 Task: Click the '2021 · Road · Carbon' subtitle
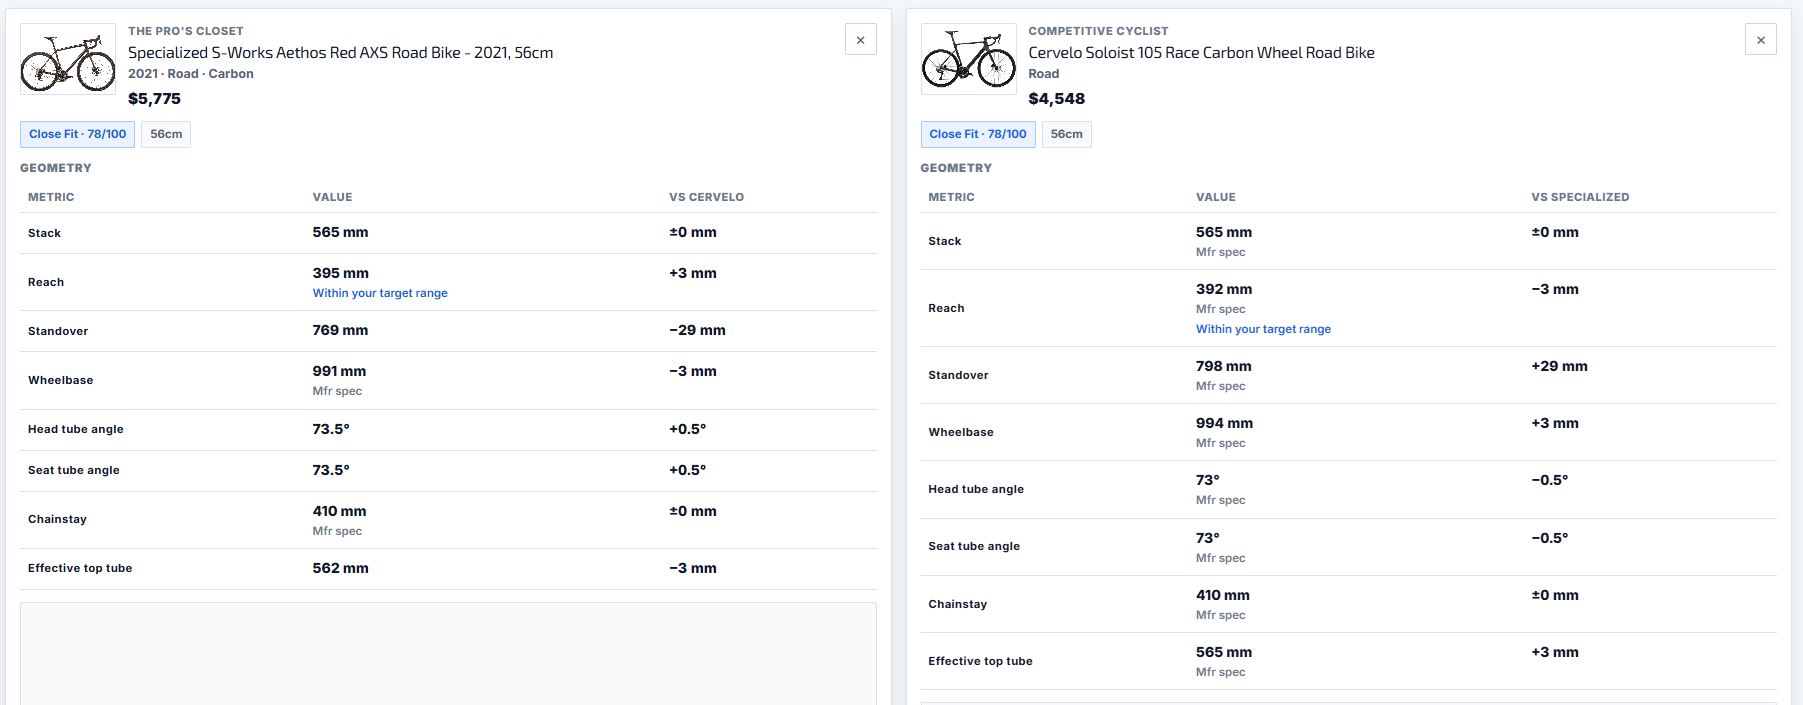[x=190, y=74]
